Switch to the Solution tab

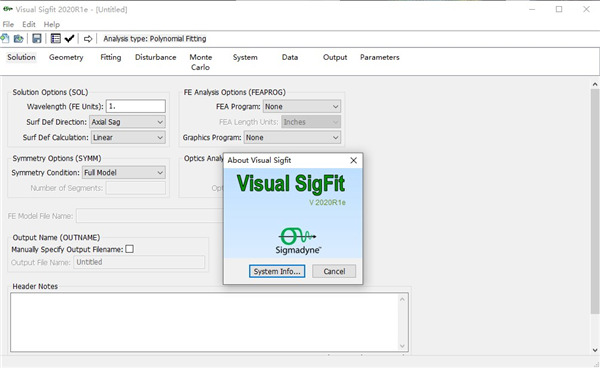point(21,57)
